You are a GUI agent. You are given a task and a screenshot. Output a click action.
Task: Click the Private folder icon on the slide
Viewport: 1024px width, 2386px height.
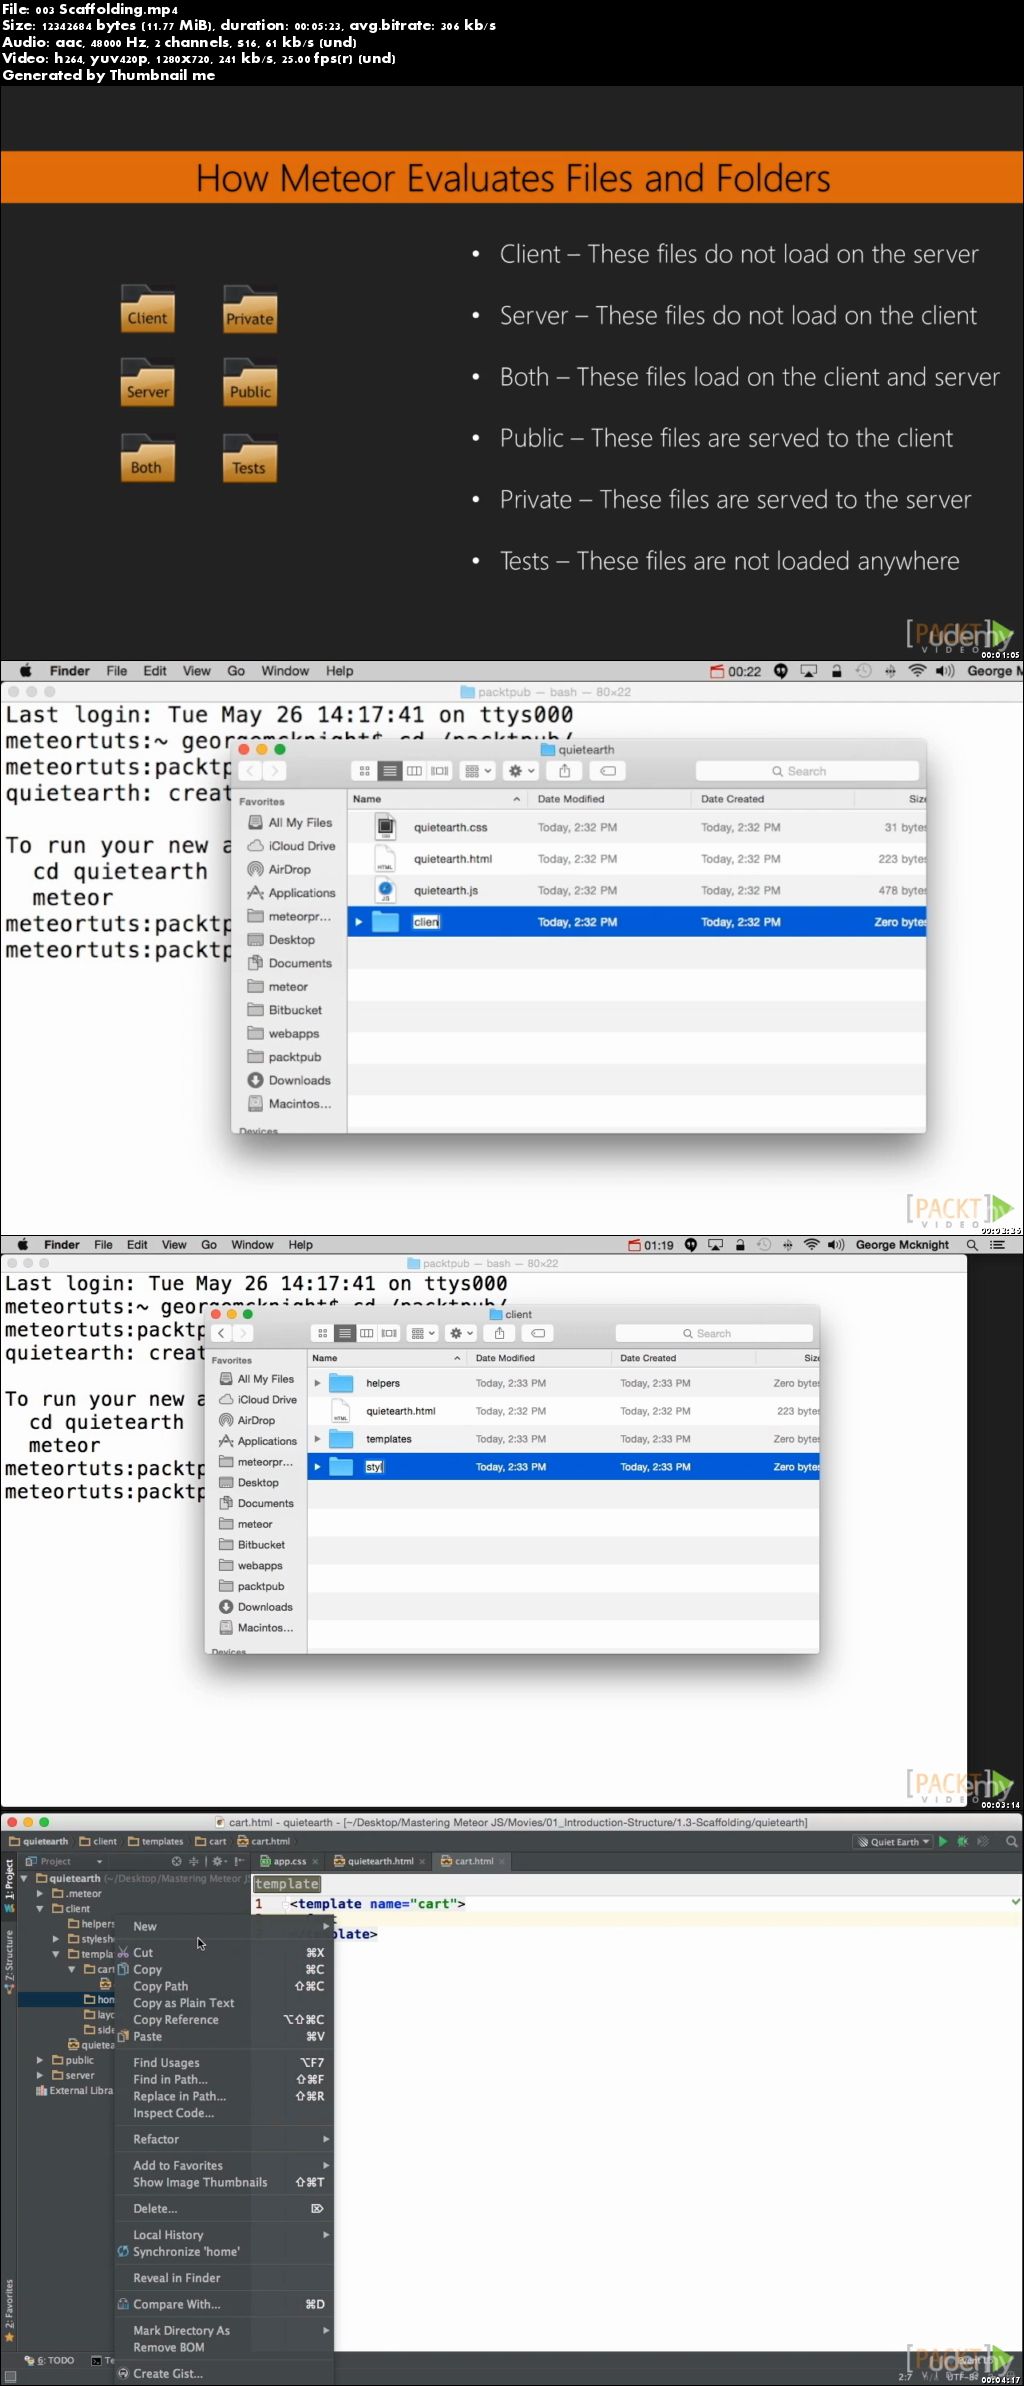[250, 311]
